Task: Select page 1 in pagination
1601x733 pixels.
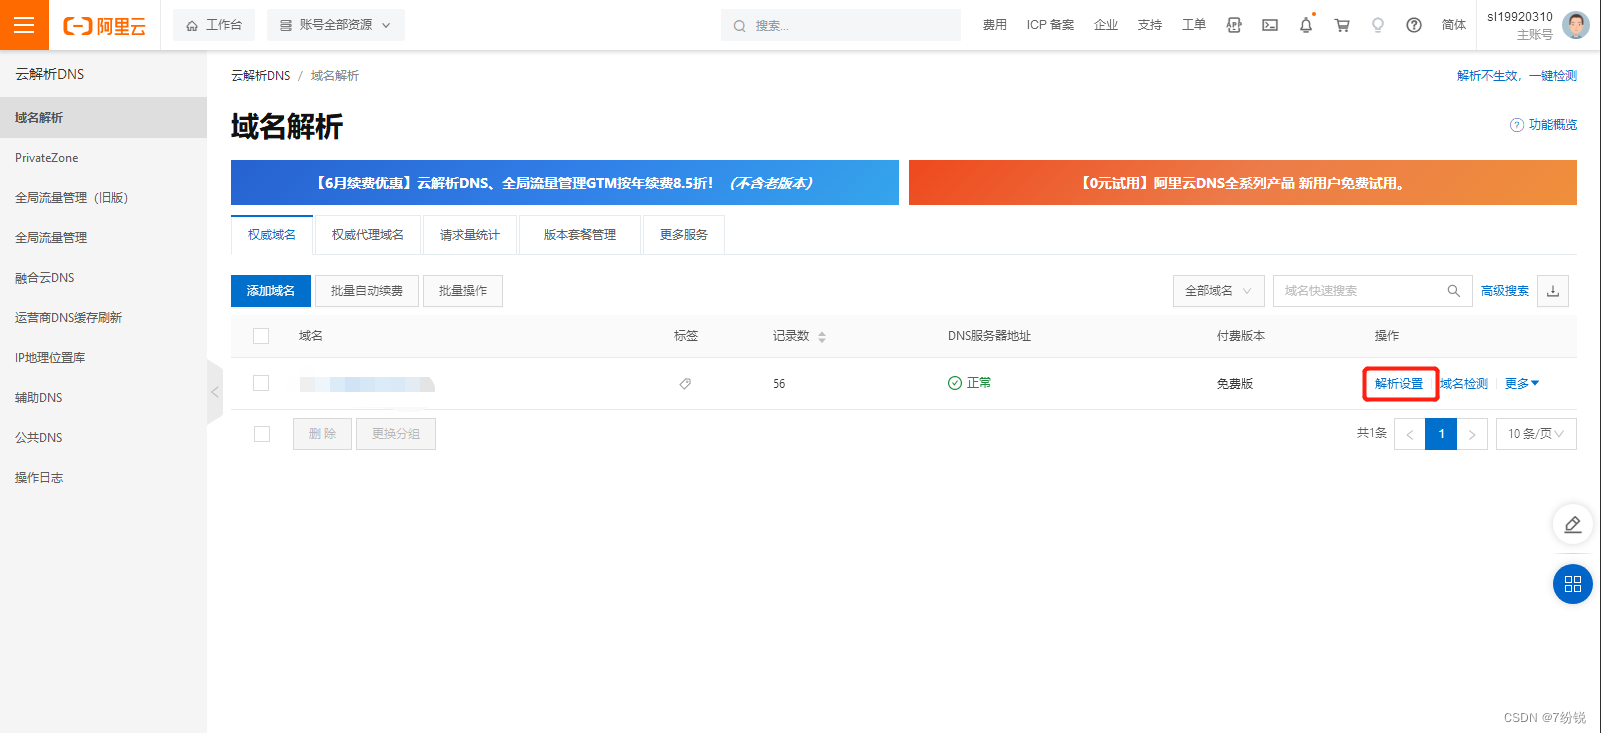Action: [1441, 434]
